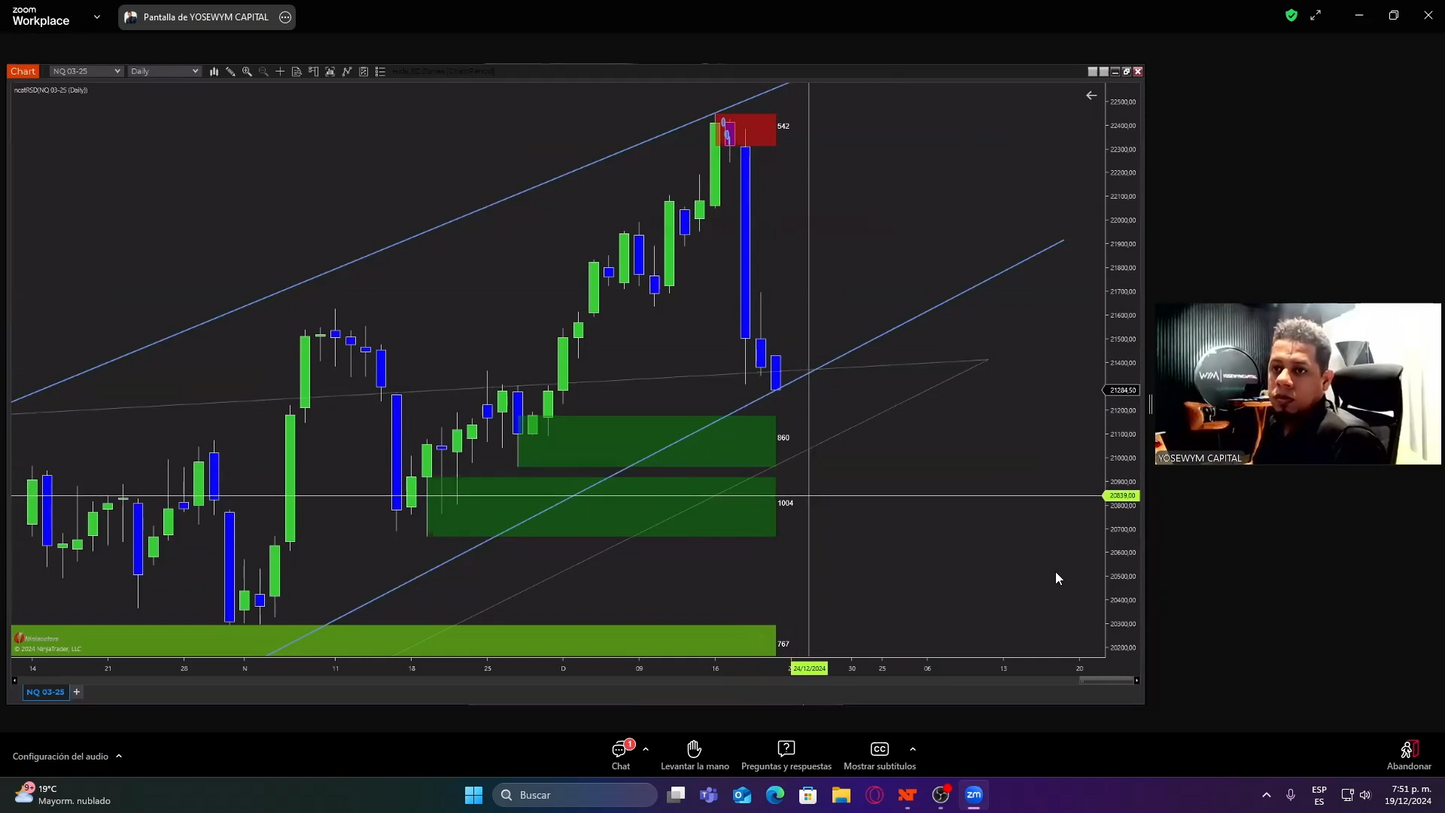Expand Configuración del audio menu
This screenshot has height=813, width=1445.
pyautogui.click(x=67, y=756)
